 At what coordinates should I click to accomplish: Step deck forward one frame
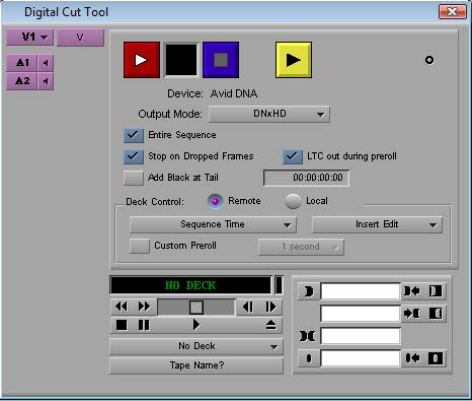[x=271, y=306]
